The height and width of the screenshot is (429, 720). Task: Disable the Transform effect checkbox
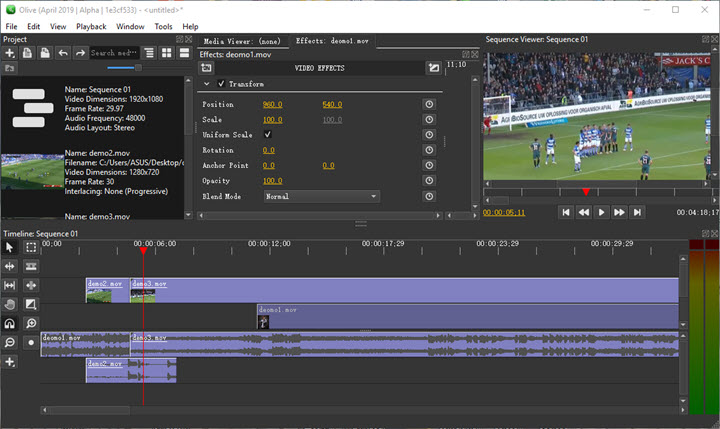pyautogui.click(x=221, y=85)
